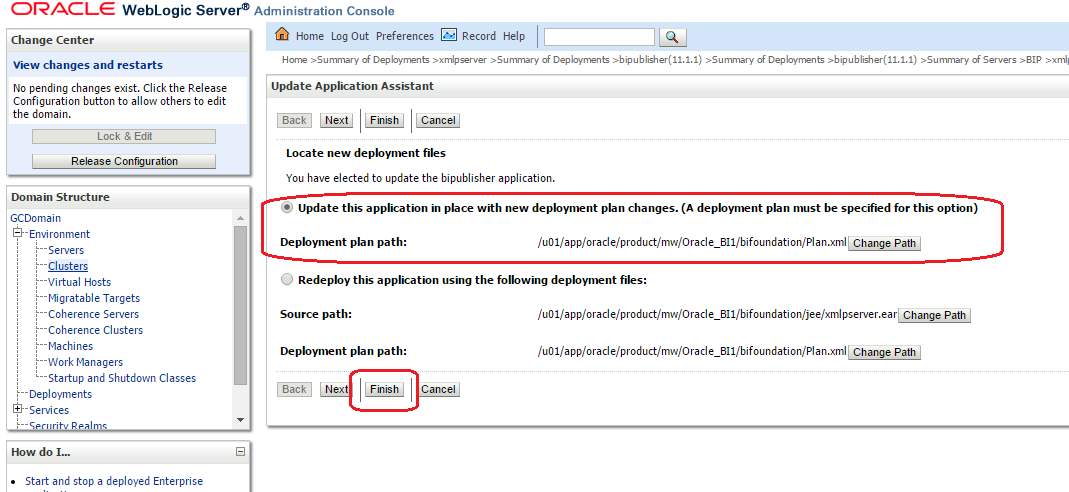Screen dimensions: 1069x492
Task: Open Coherence Servers tree item
Action: point(93,314)
